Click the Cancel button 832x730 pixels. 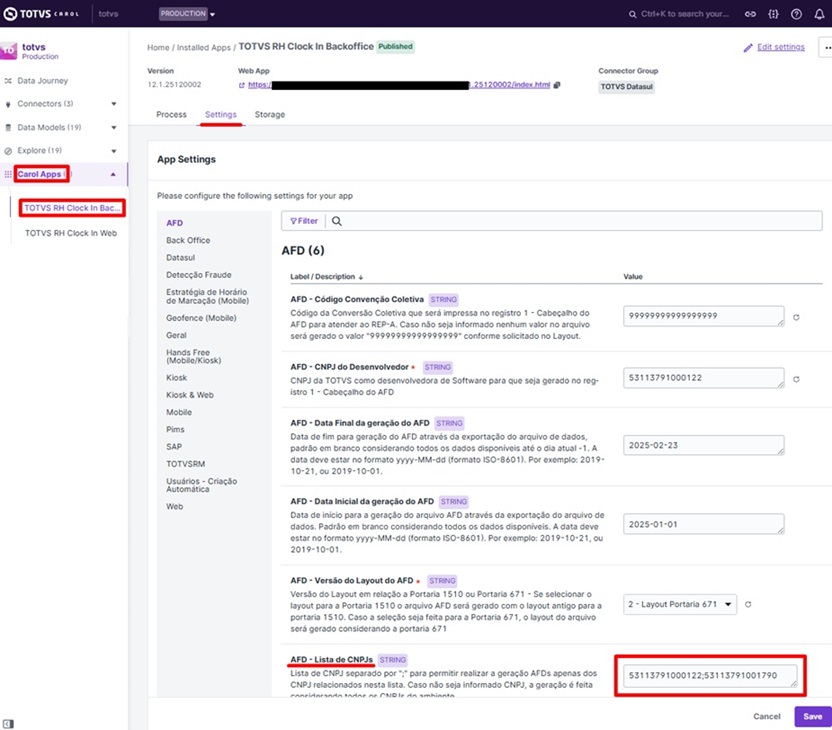(x=767, y=716)
